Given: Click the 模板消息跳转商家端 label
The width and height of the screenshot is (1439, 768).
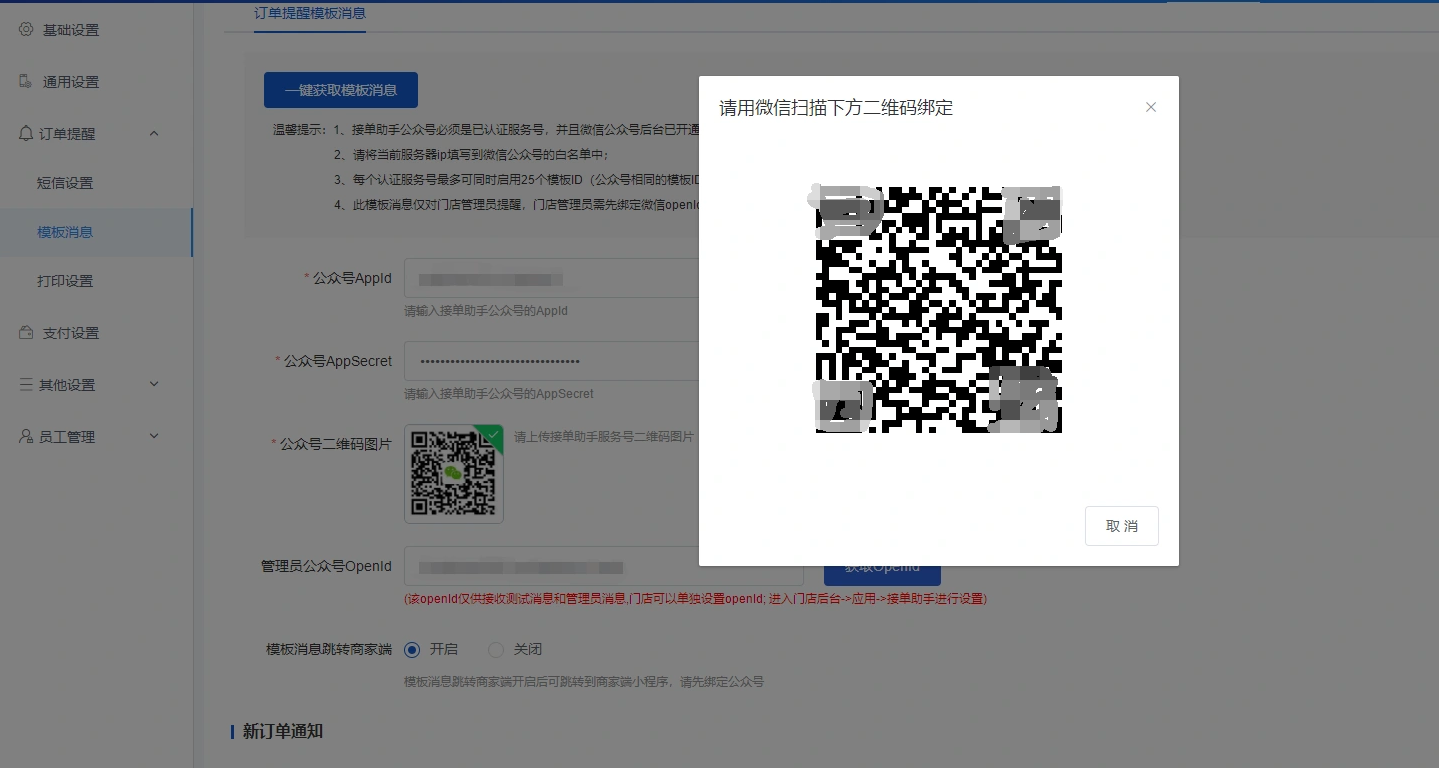Looking at the screenshot, I should pyautogui.click(x=329, y=650).
